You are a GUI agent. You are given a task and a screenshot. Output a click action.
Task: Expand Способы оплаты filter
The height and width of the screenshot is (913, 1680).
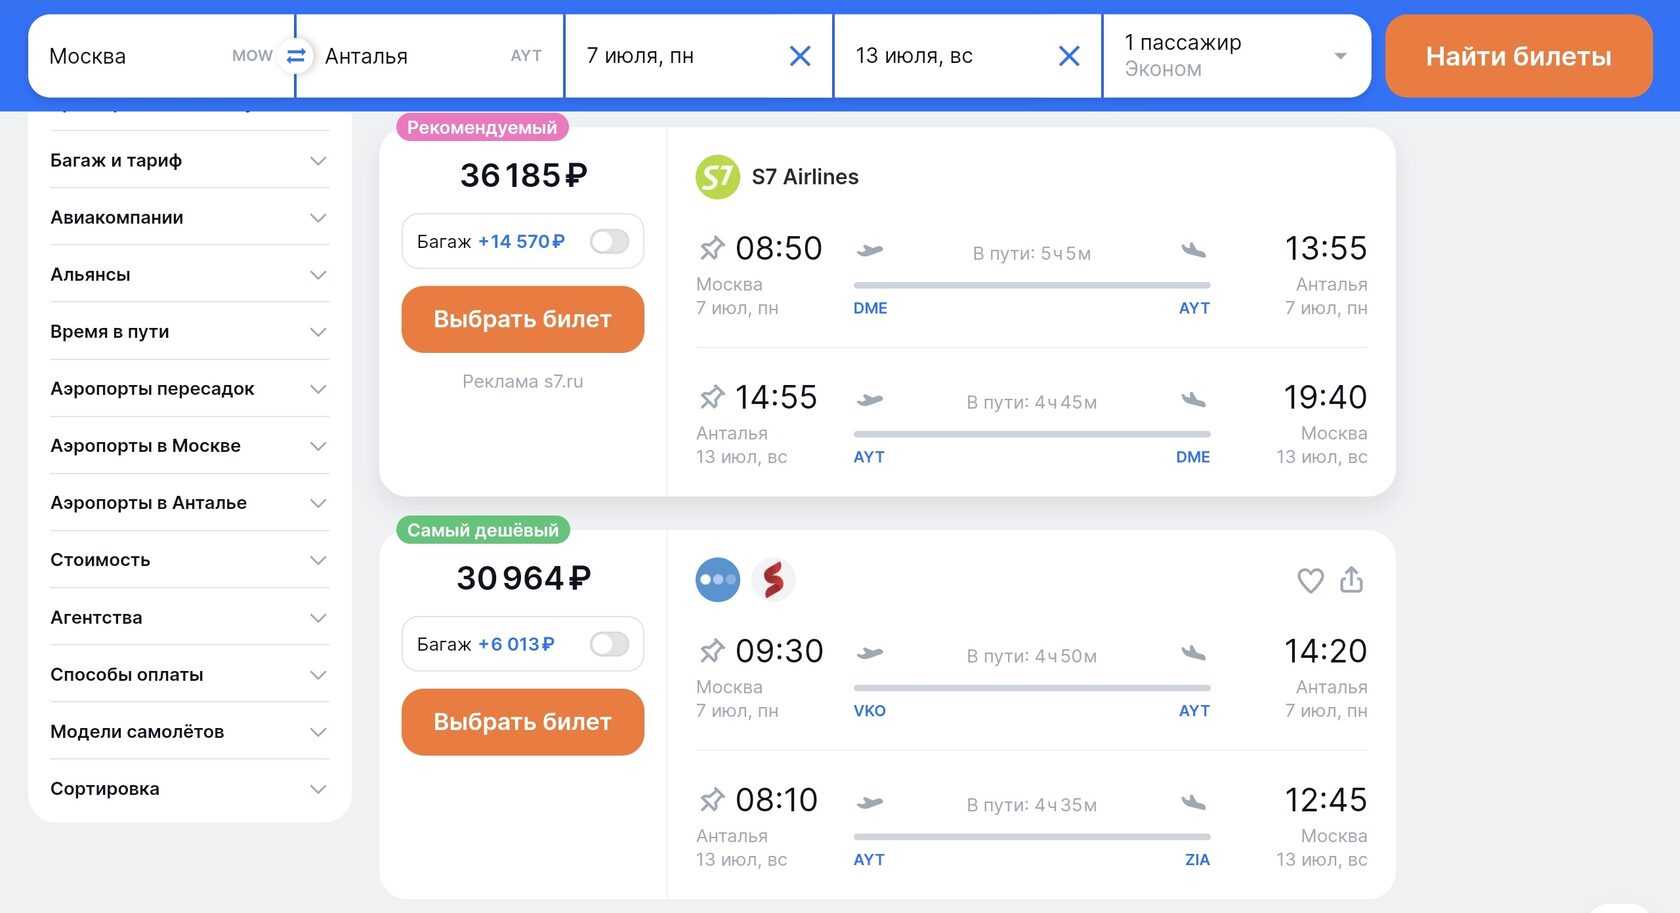pyautogui.click(x=189, y=674)
